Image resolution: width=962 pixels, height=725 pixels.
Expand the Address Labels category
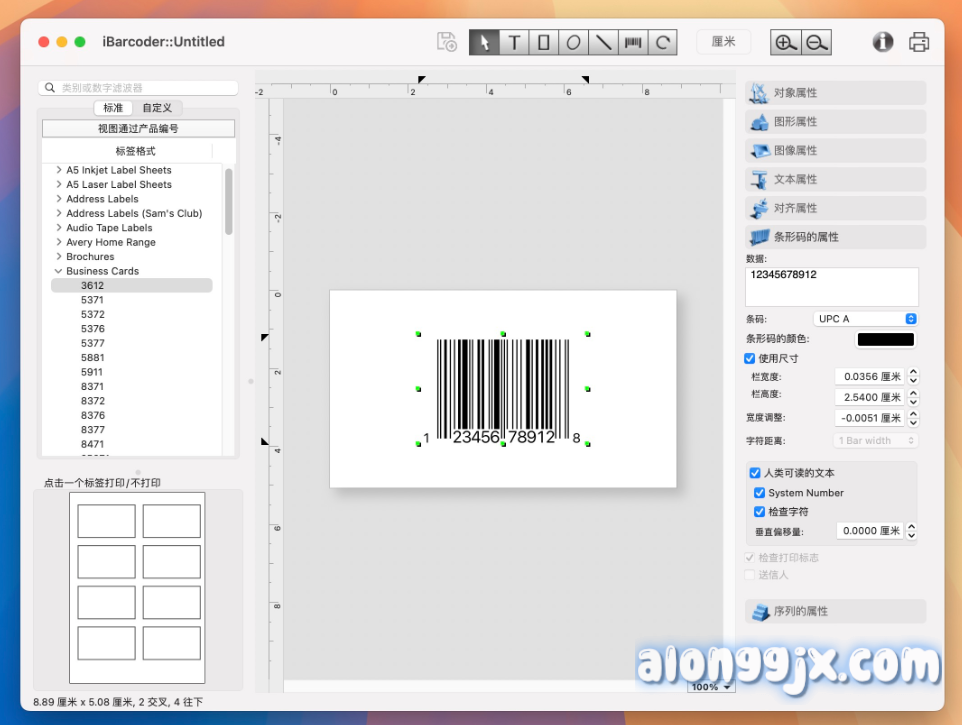pyautogui.click(x=59, y=199)
